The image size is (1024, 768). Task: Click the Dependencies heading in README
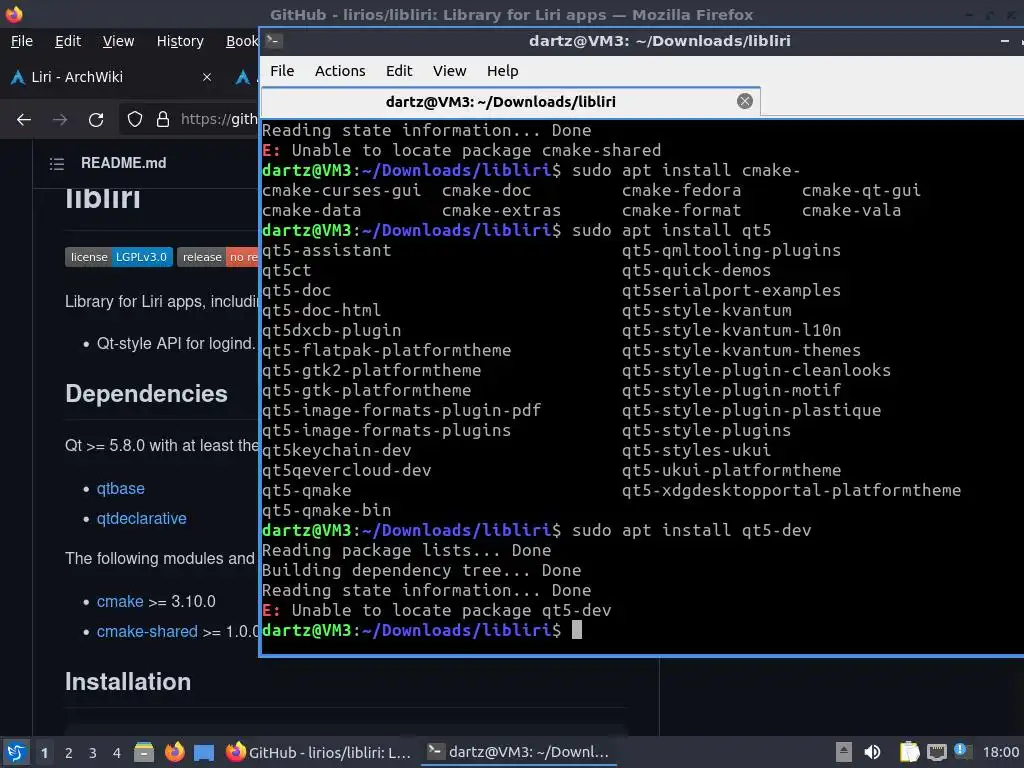click(146, 393)
